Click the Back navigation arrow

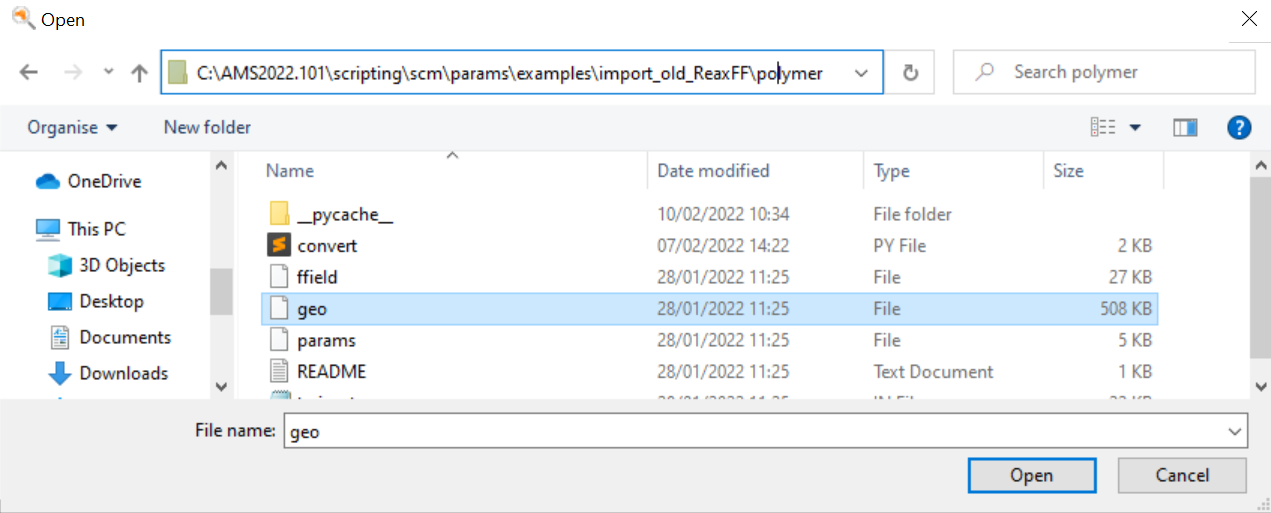[x=29, y=73]
